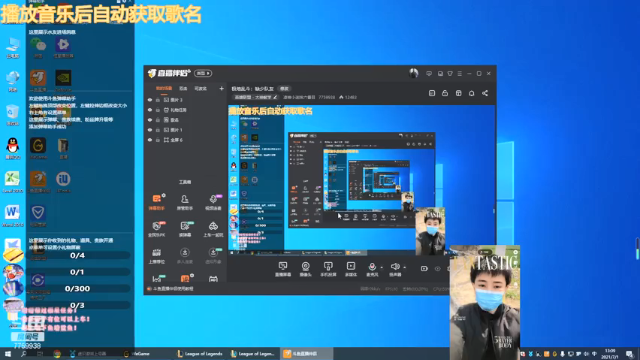Select the first highlighted scene tab
Screen dimensions: 640x360
(x=164, y=89)
